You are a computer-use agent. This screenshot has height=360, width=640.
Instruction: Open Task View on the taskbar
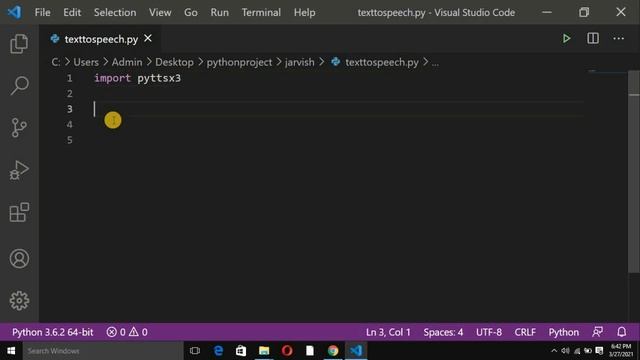point(195,351)
